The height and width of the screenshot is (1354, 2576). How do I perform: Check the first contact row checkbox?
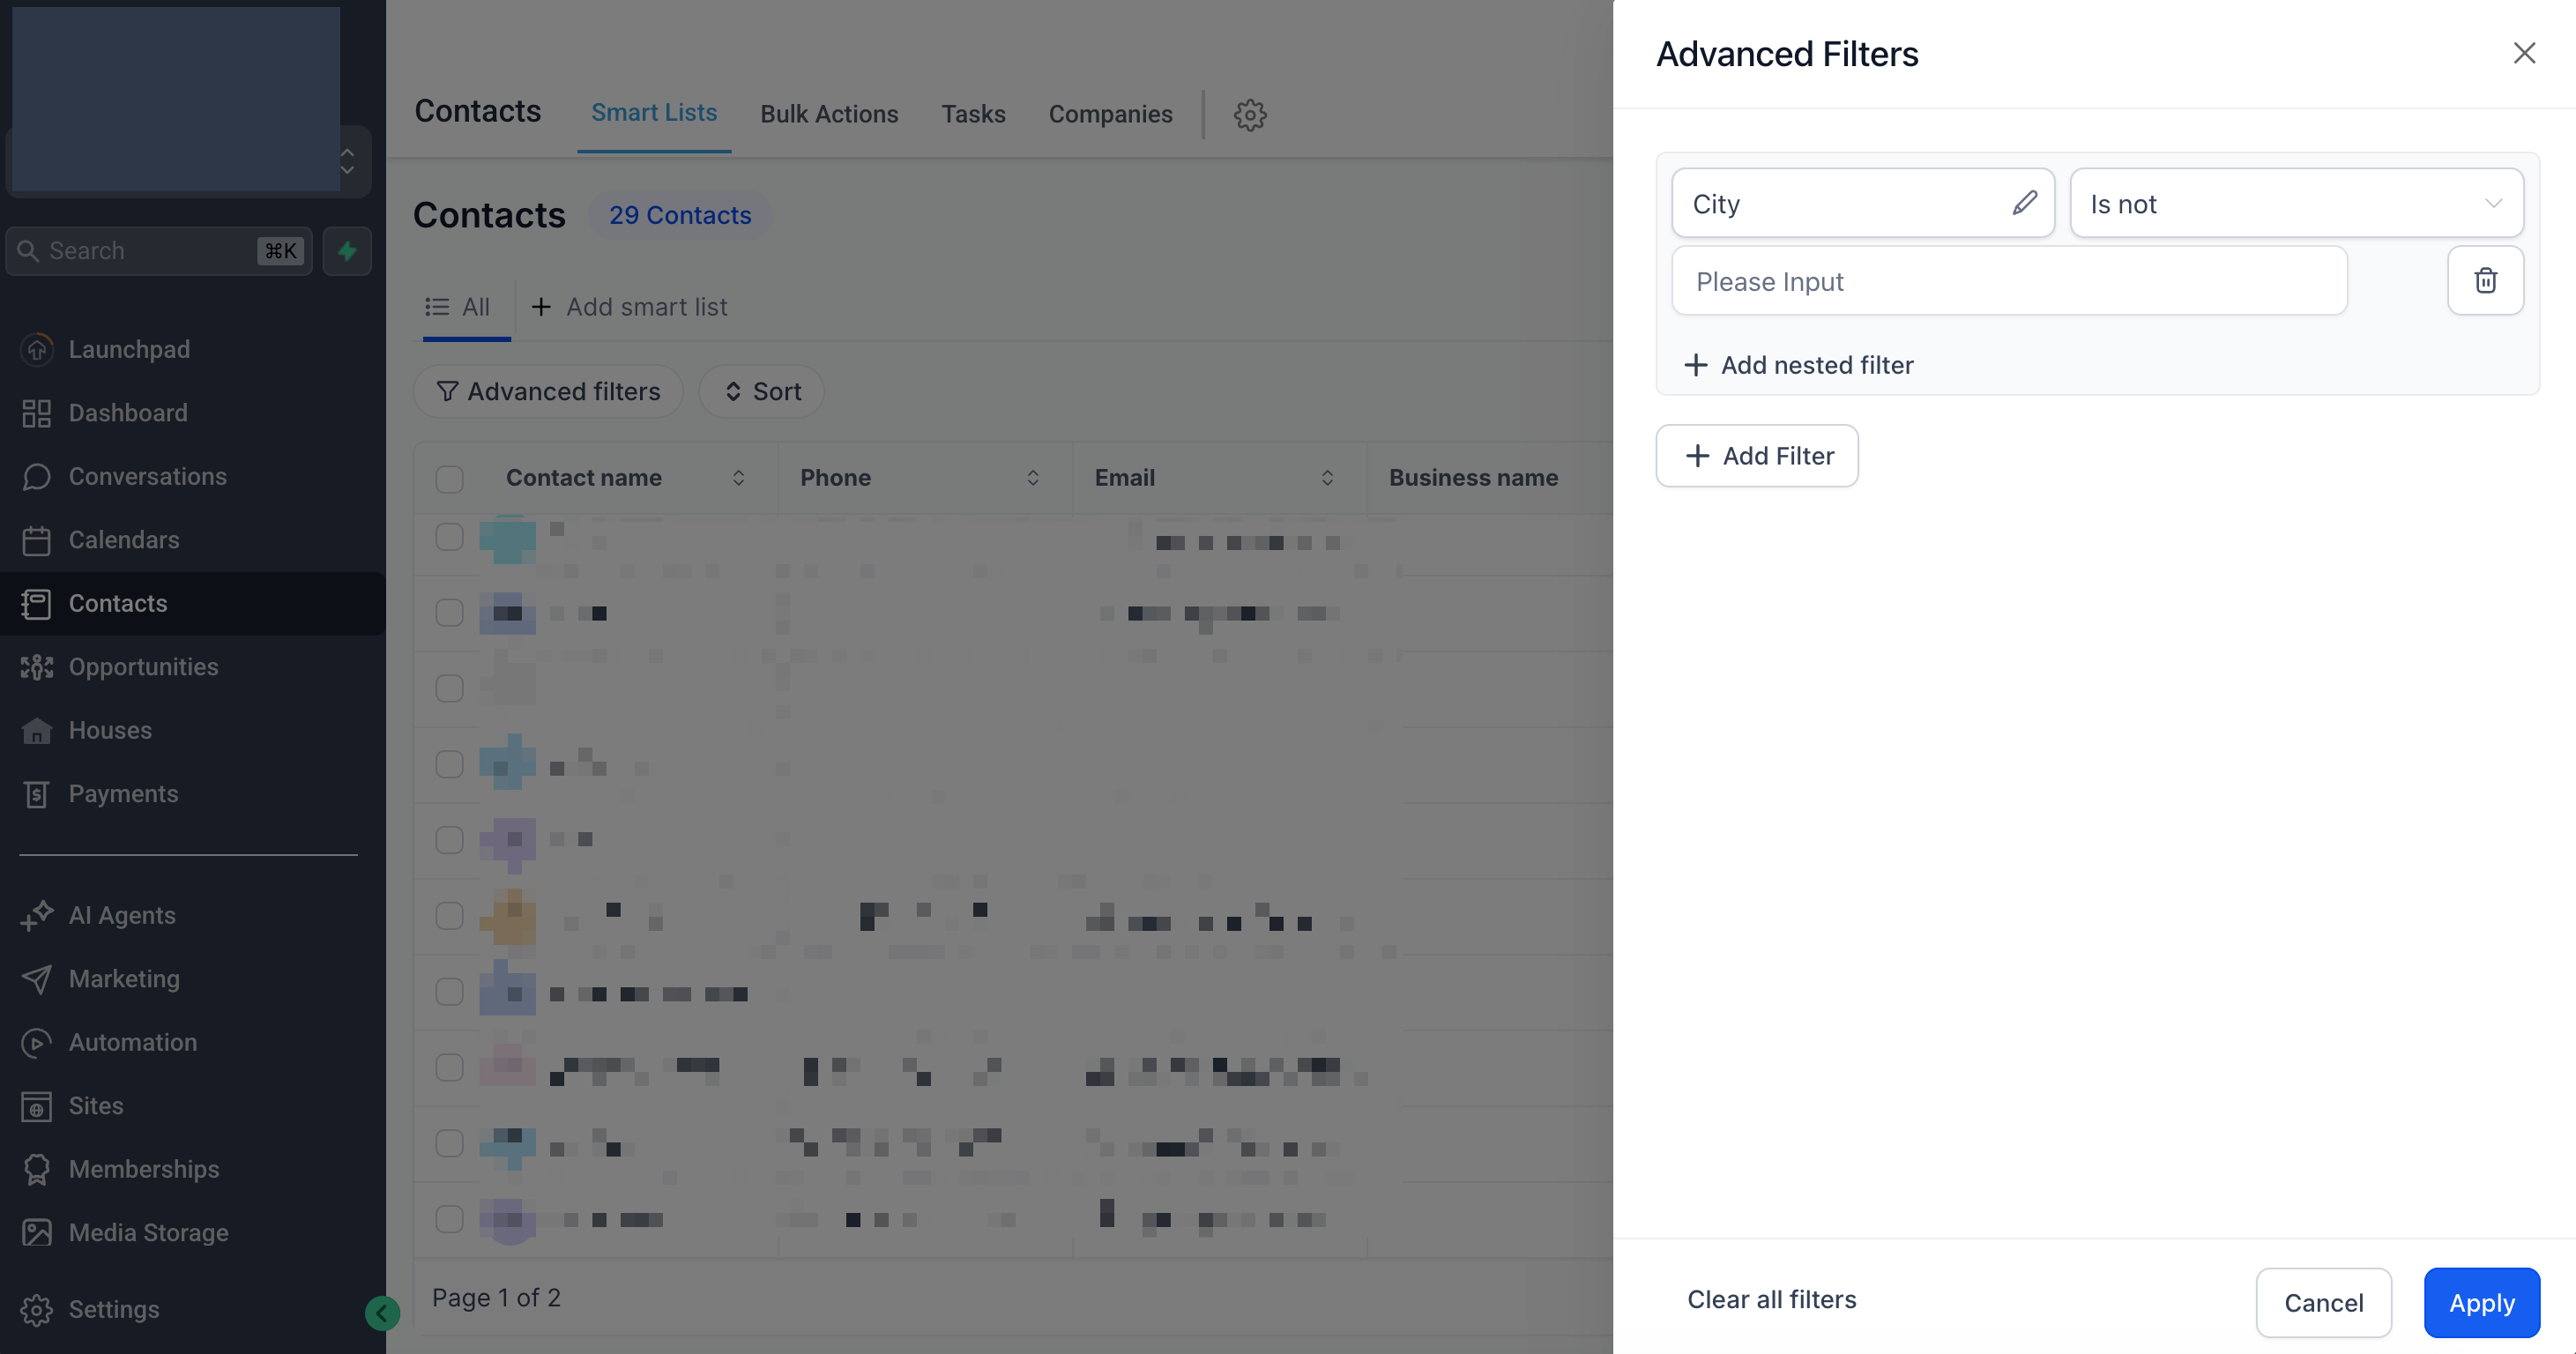tap(450, 537)
